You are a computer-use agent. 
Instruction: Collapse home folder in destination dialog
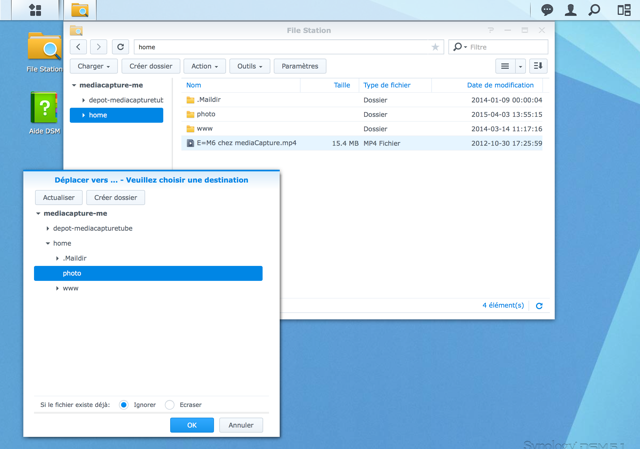pyautogui.click(x=47, y=243)
